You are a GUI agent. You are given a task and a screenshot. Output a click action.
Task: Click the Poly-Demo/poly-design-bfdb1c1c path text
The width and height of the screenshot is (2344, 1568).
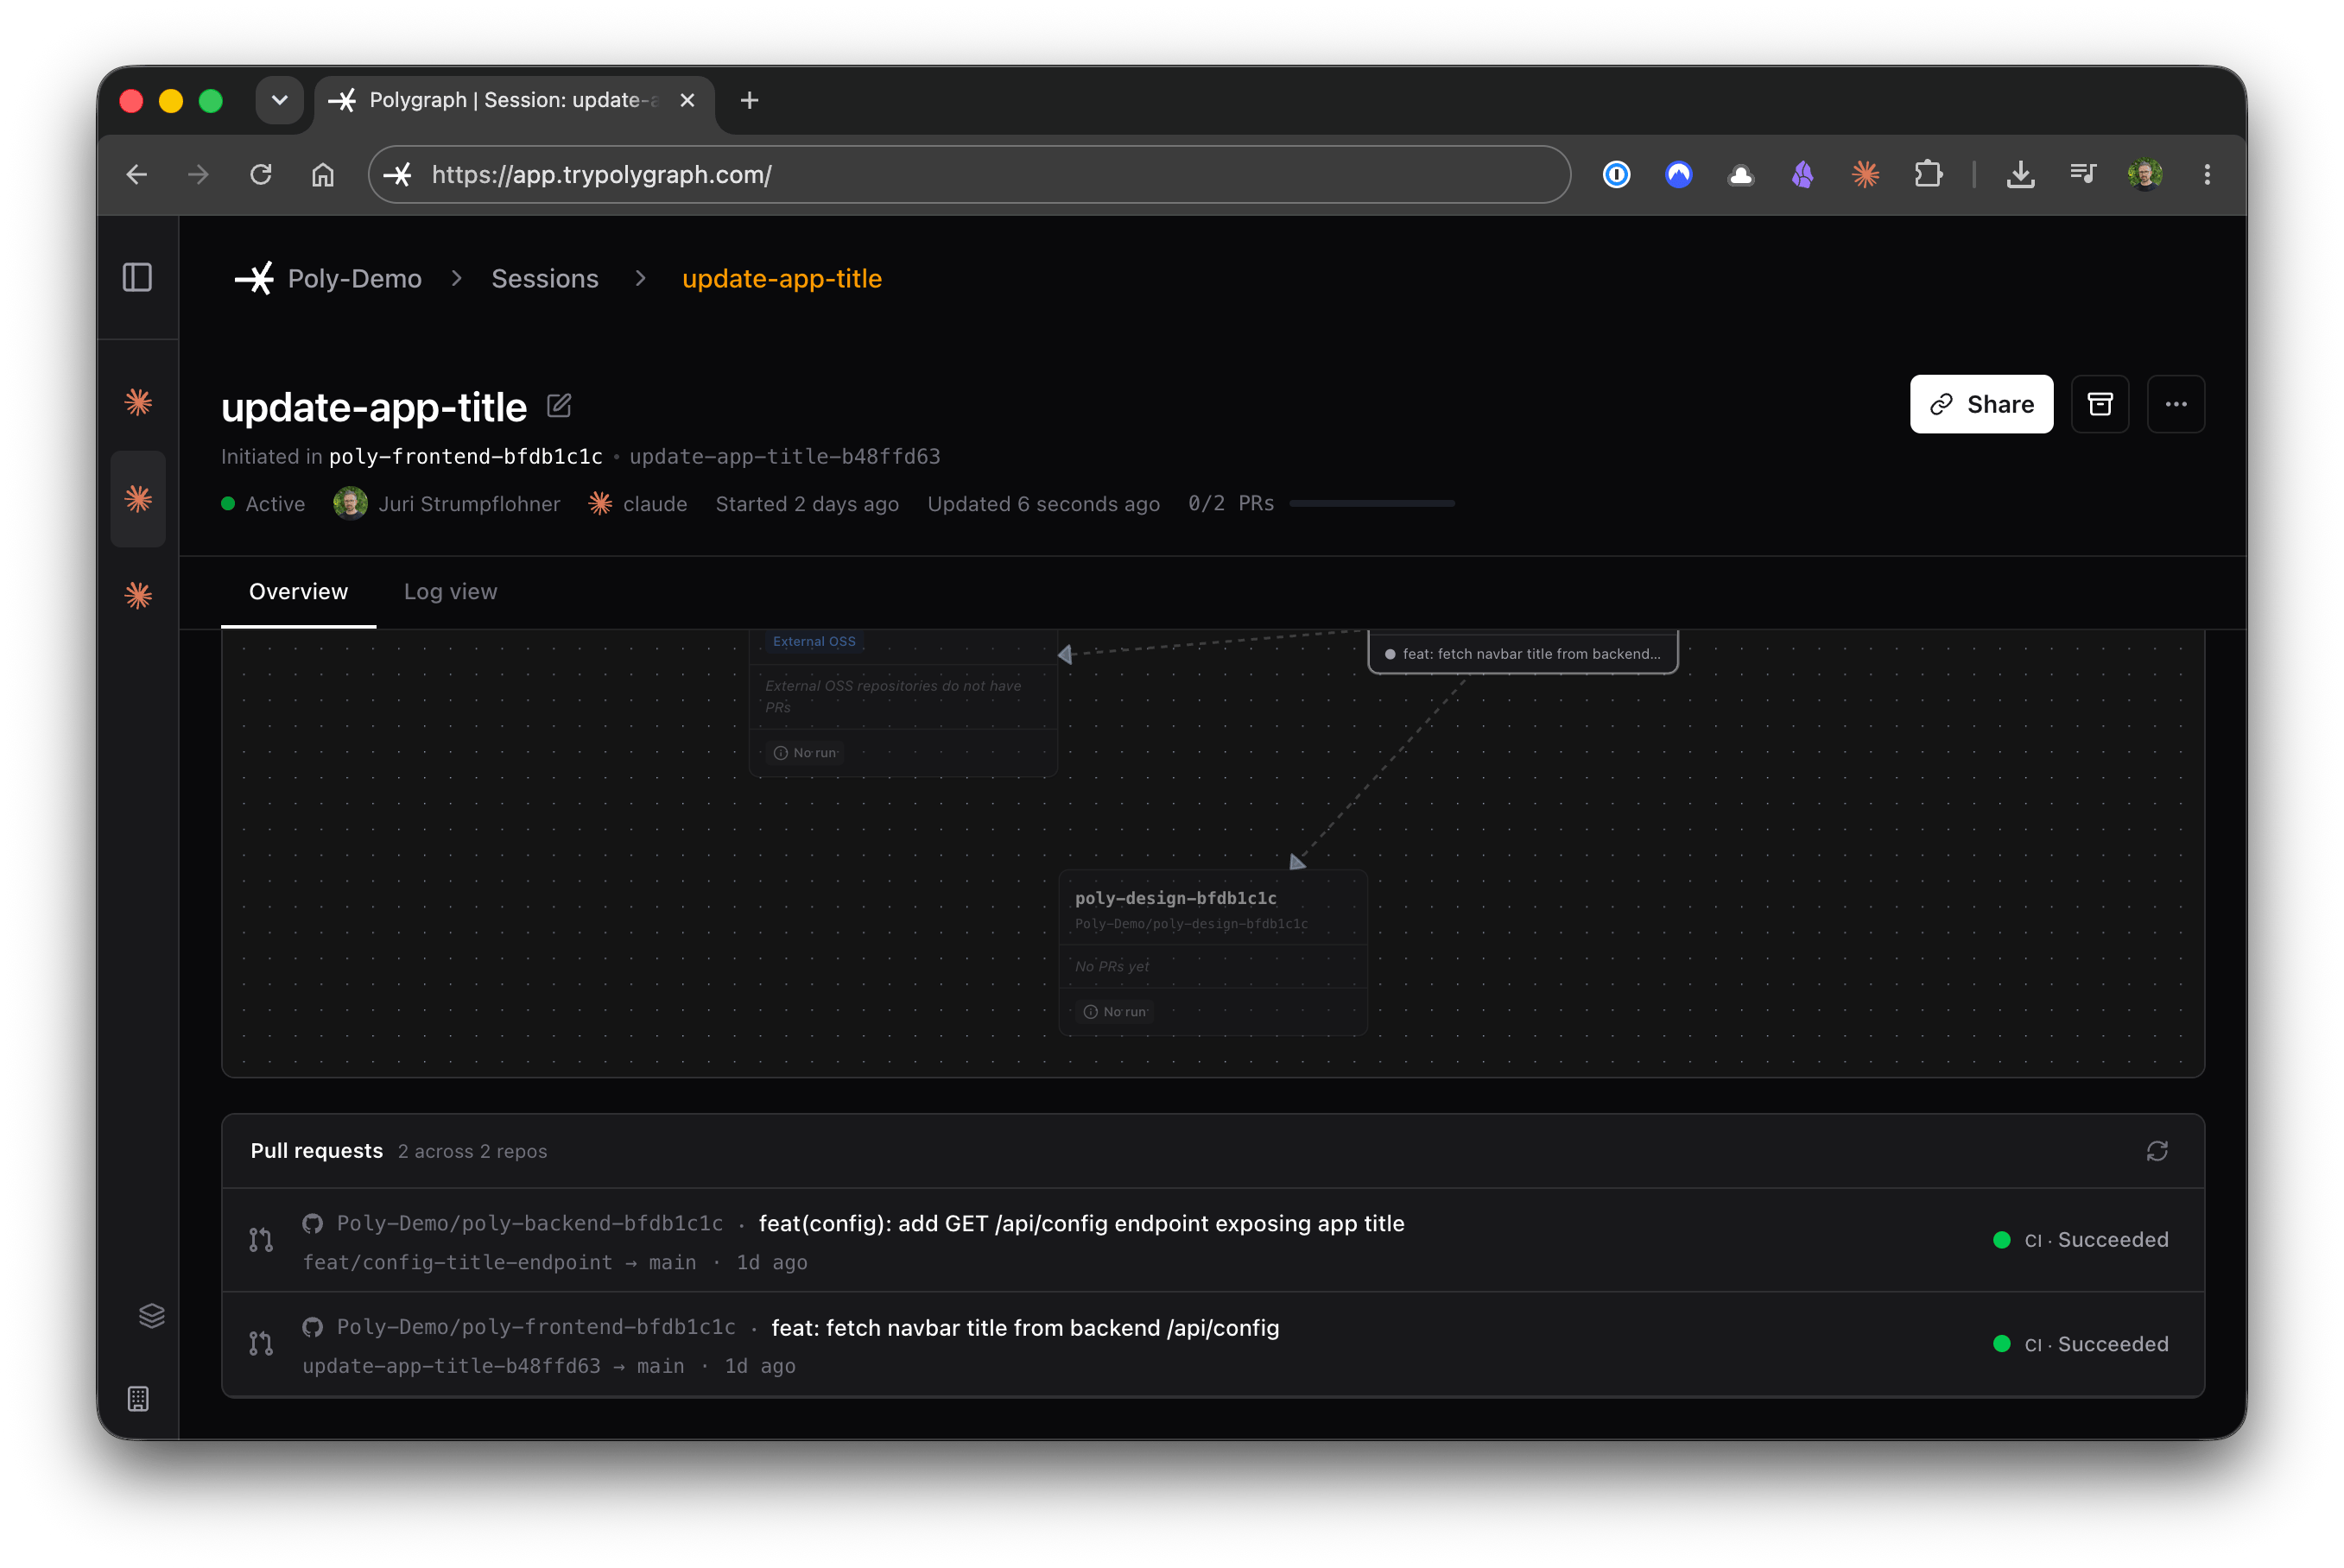[x=1191, y=923]
